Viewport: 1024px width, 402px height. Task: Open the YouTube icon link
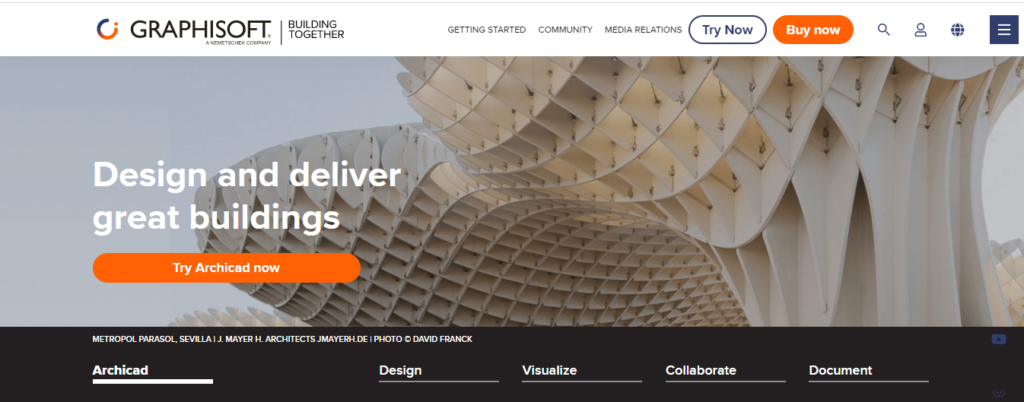tap(999, 339)
